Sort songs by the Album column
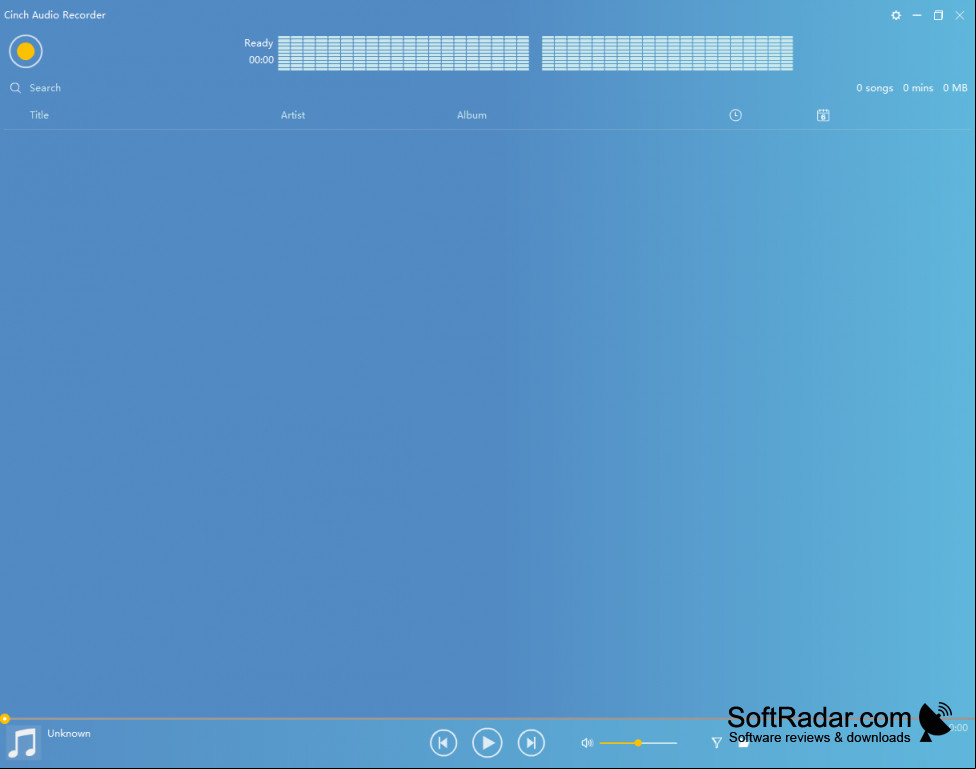Image resolution: width=976 pixels, height=769 pixels. click(472, 115)
